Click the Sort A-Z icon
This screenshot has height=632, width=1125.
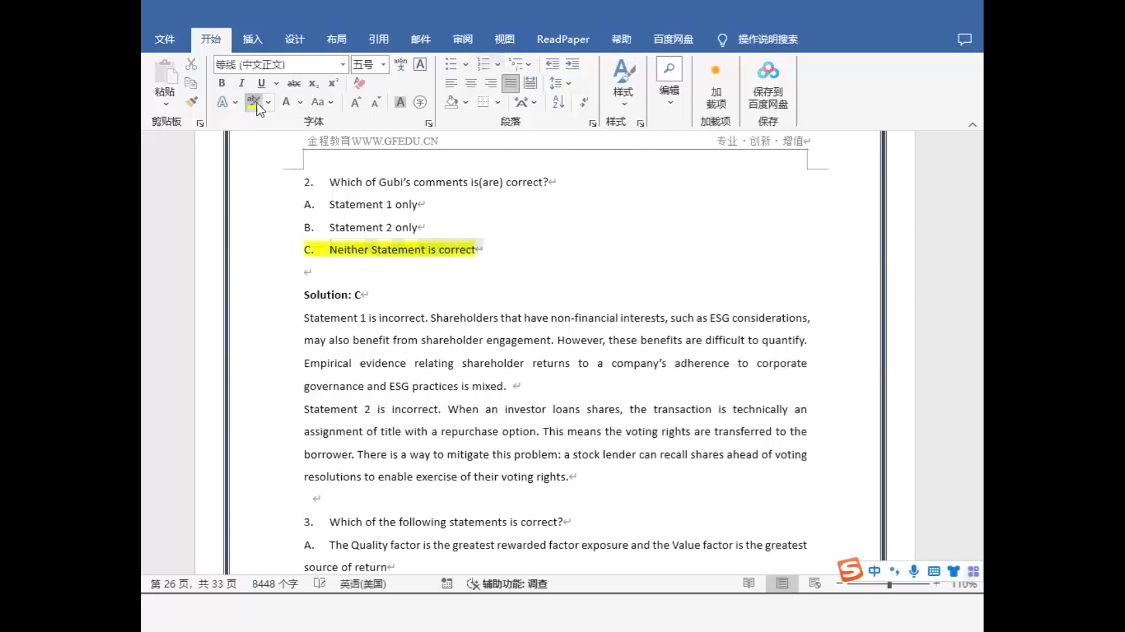point(558,102)
